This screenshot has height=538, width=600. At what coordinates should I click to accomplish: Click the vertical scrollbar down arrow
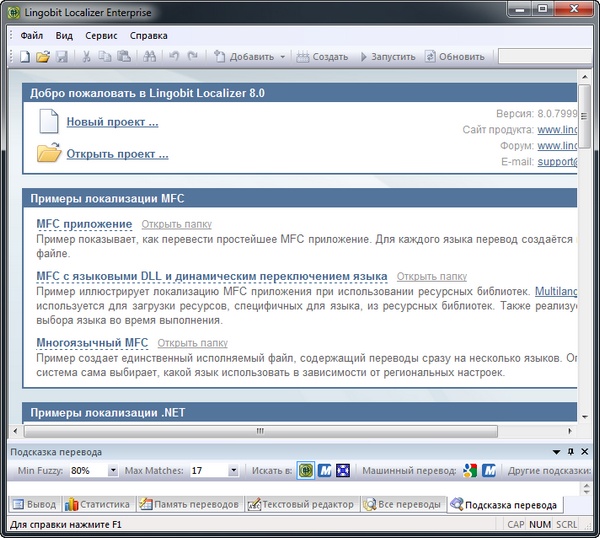[x=585, y=417]
